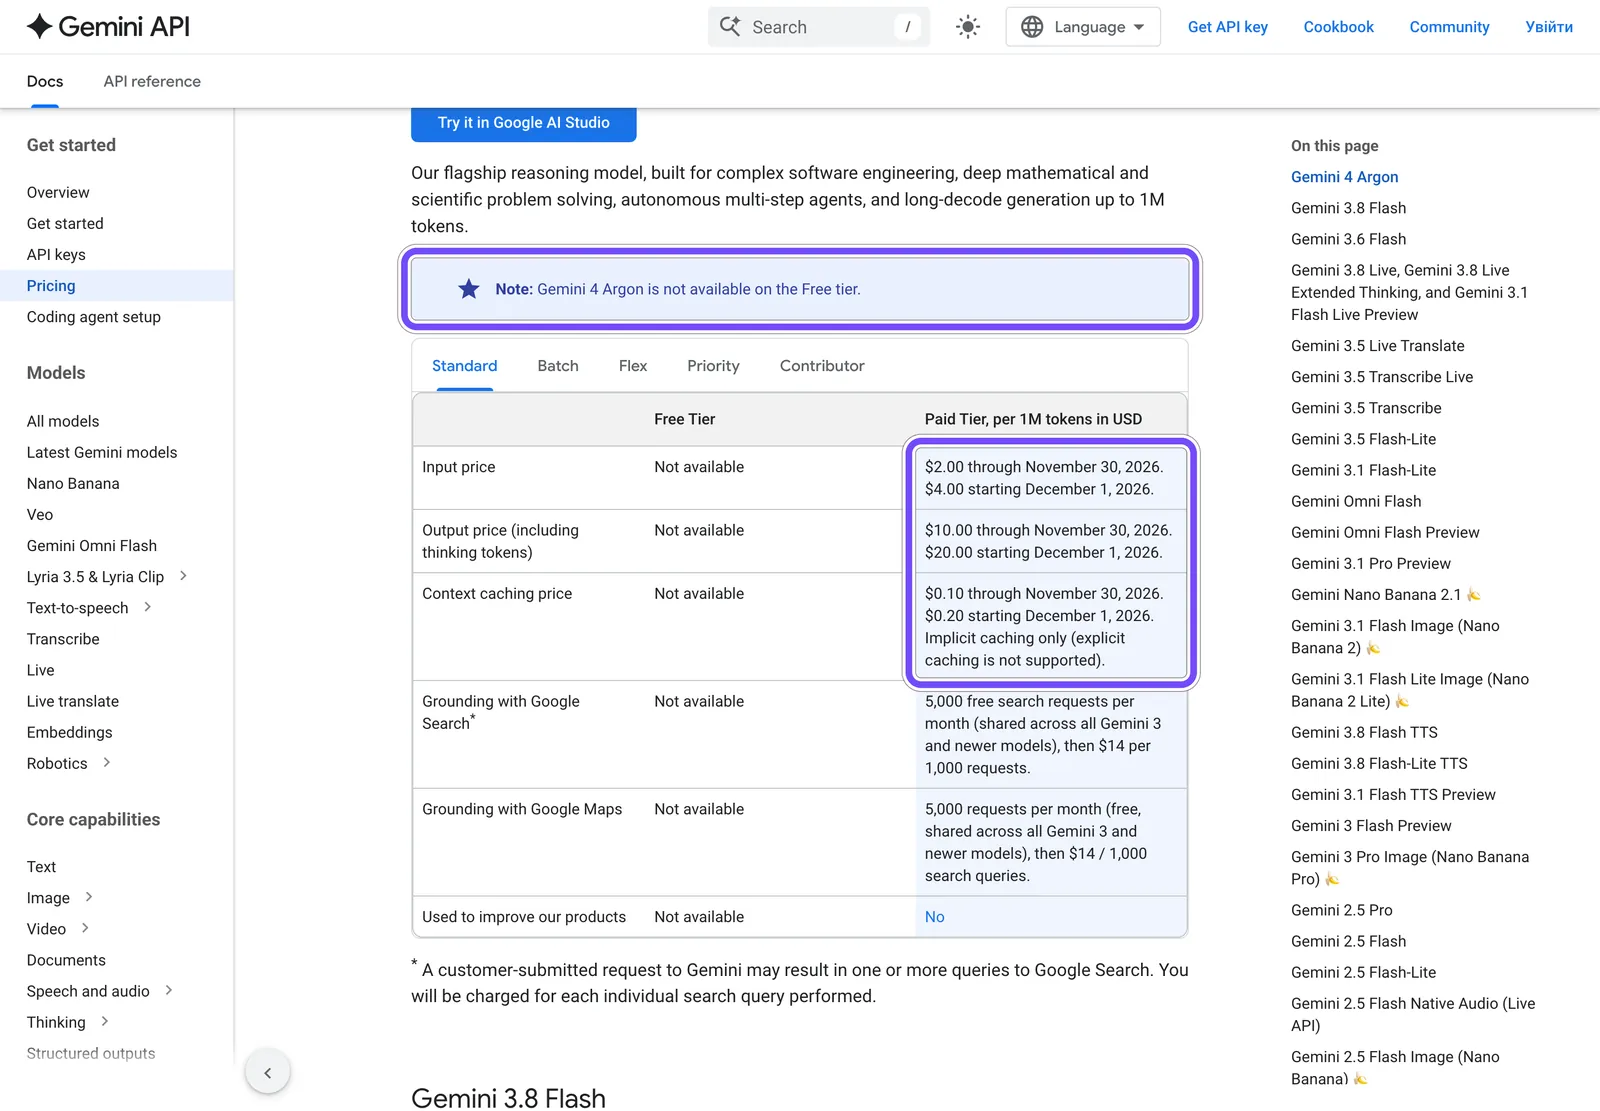Open Embeddings sidebar link
This screenshot has width=1600, height=1111.
[70, 732]
